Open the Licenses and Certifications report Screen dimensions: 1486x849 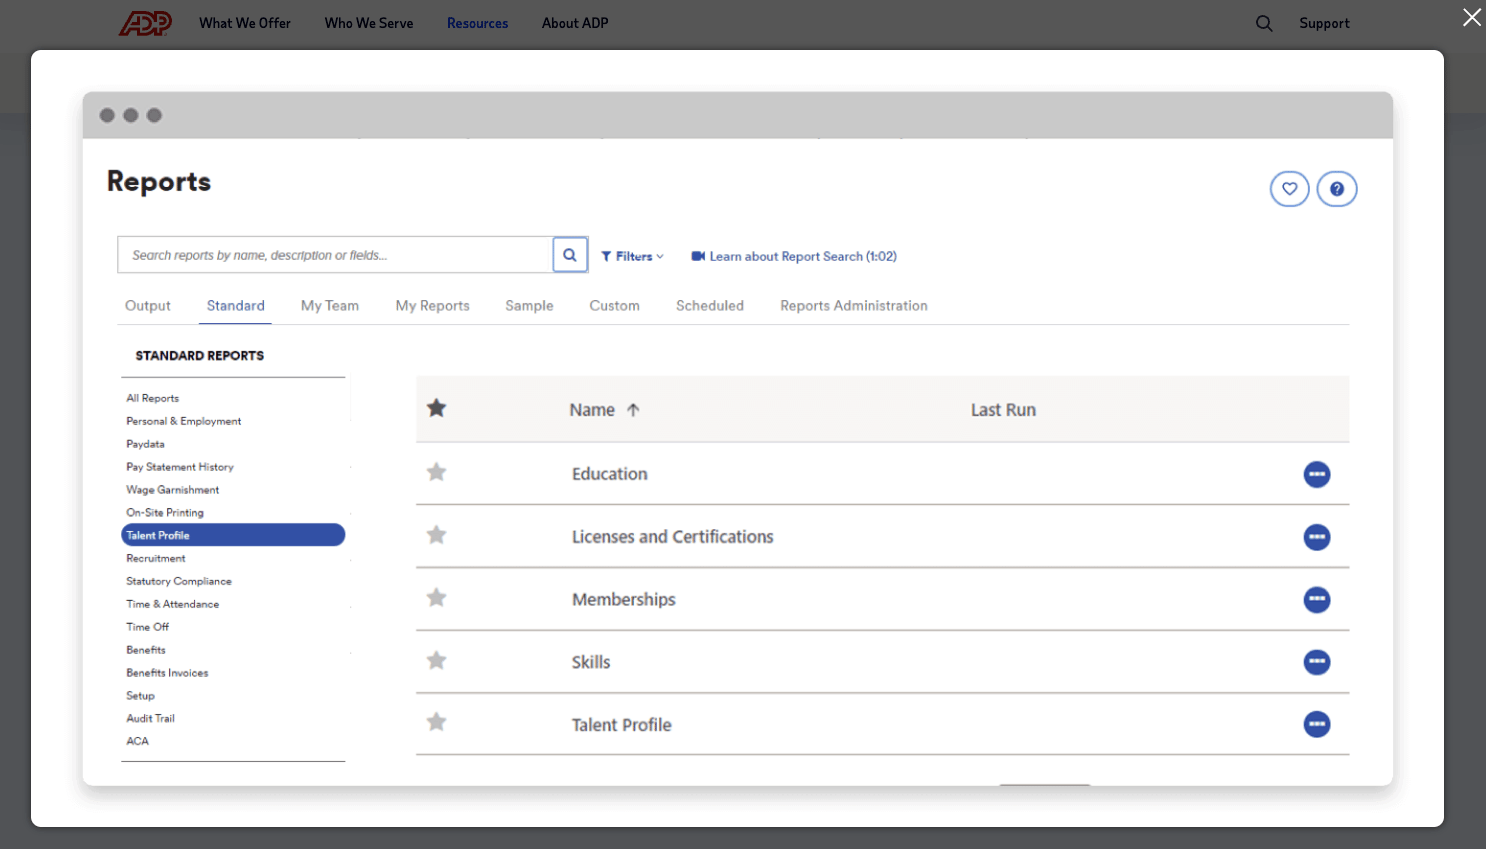(672, 537)
